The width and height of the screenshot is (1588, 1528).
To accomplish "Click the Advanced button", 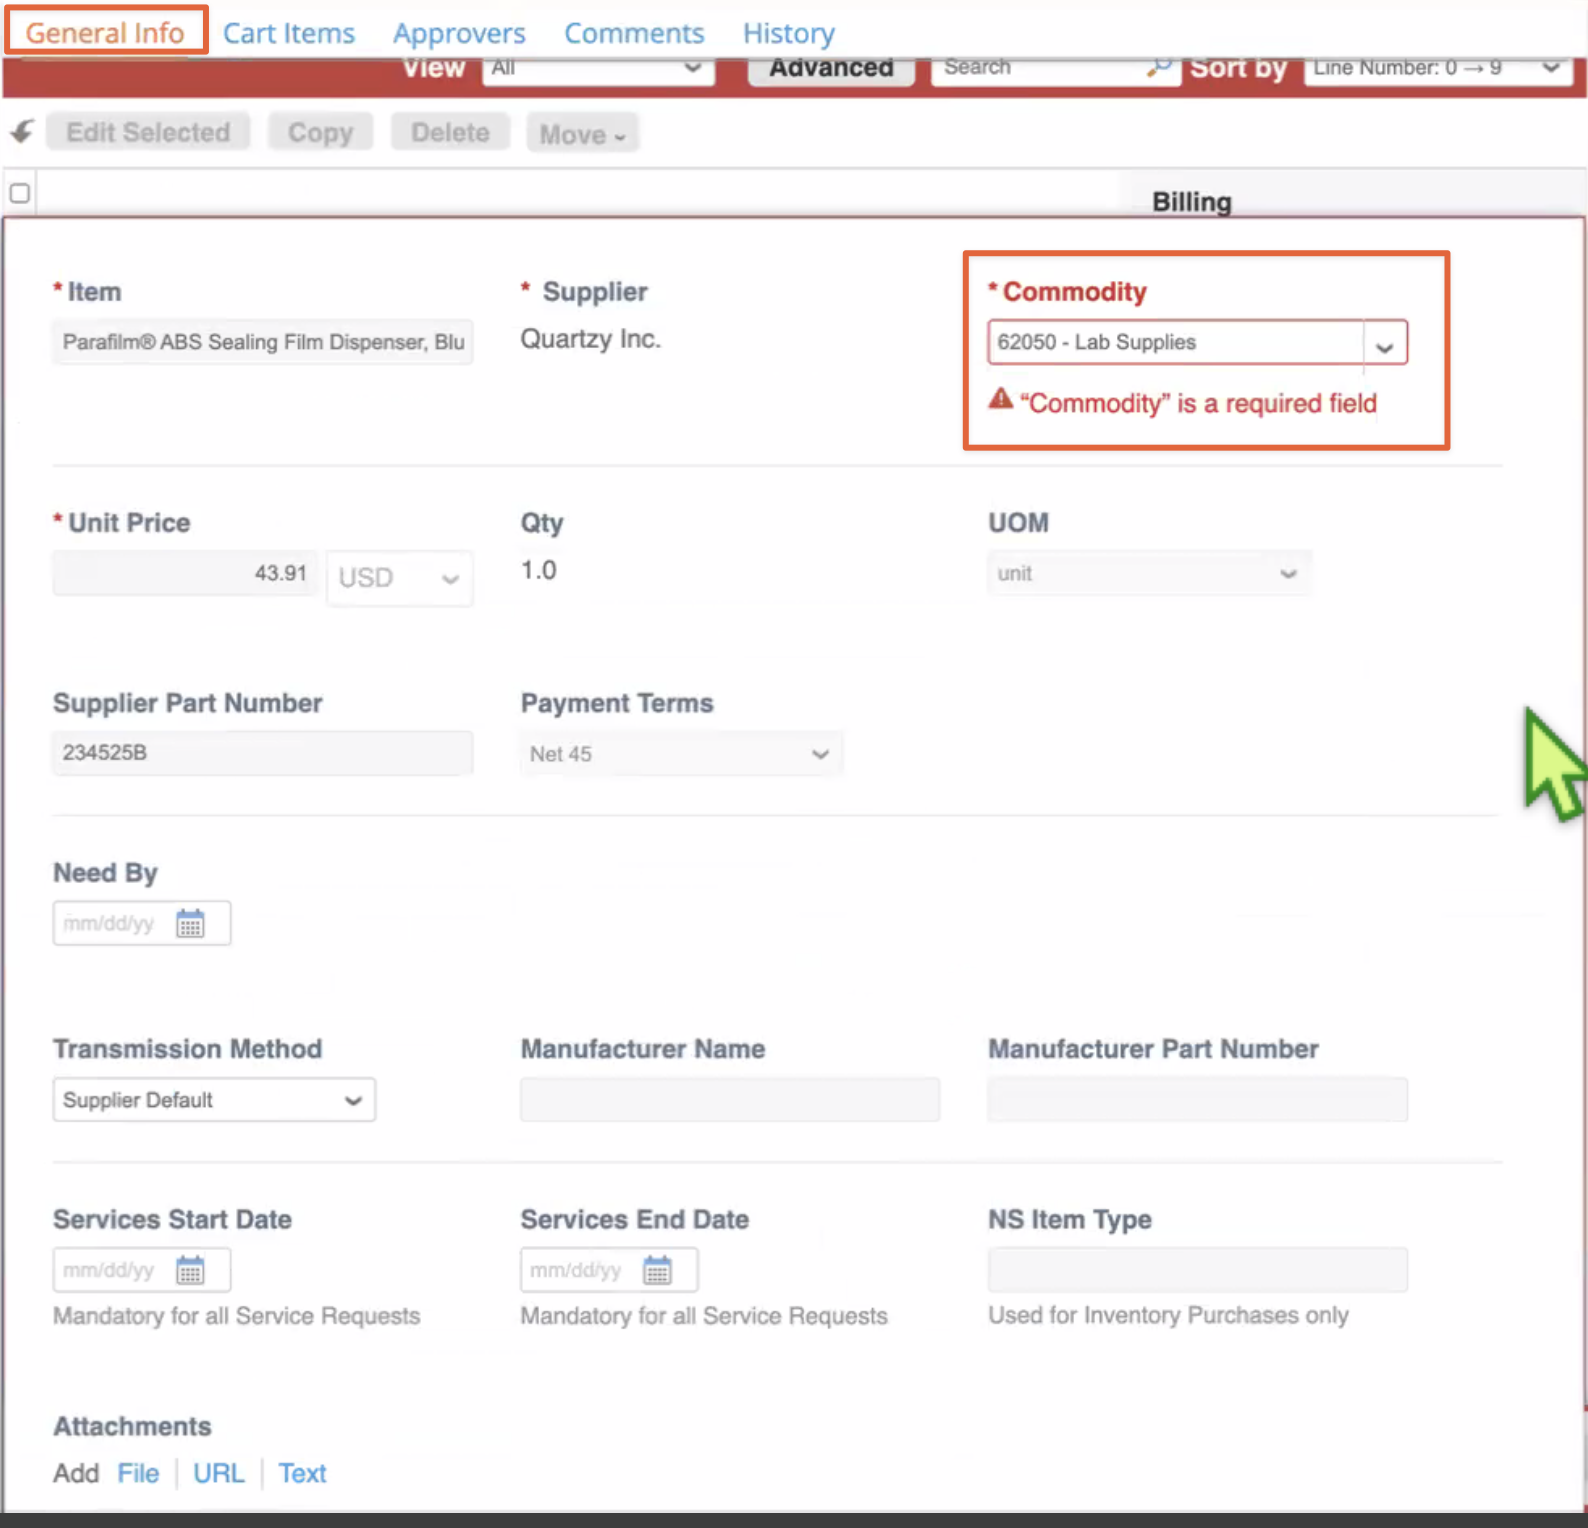I will coord(831,69).
